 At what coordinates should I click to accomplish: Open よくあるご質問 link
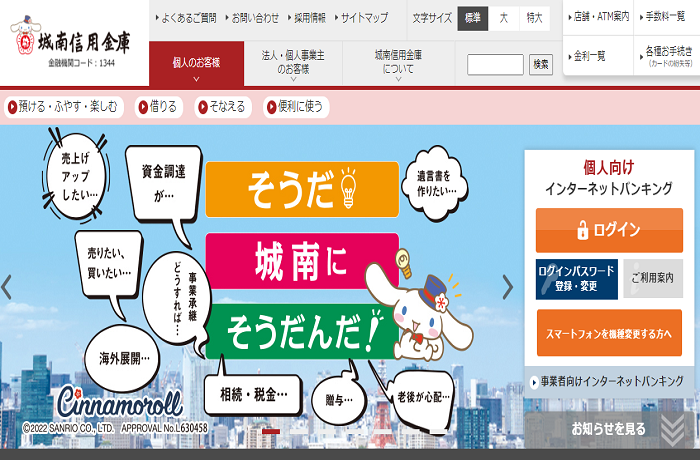click(x=186, y=18)
